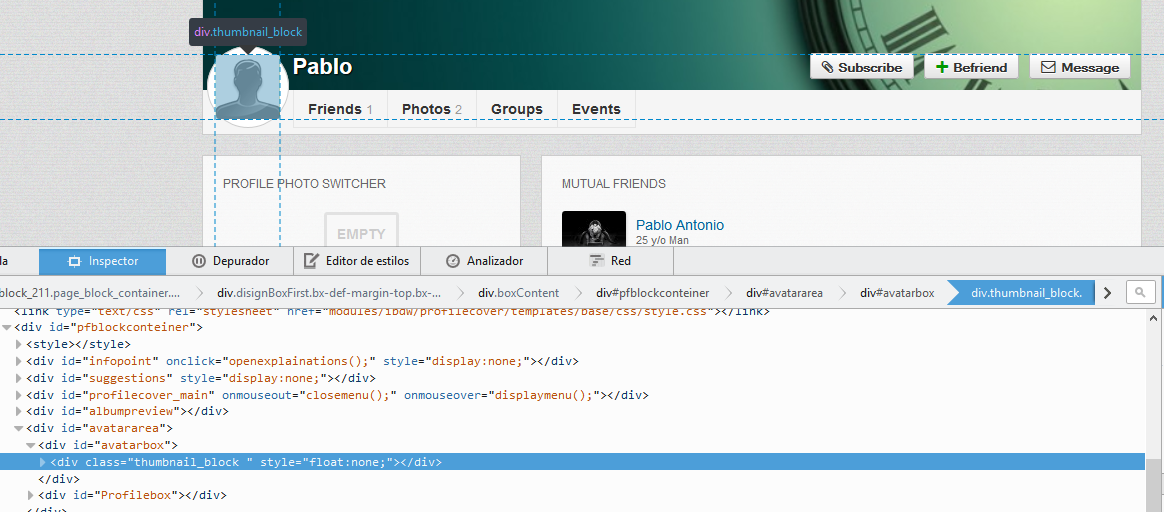Image resolution: width=1164 pixels, height=512 pixels.
Task: Open Pablo Antonio profile link
Action: [x=679, y=225]
